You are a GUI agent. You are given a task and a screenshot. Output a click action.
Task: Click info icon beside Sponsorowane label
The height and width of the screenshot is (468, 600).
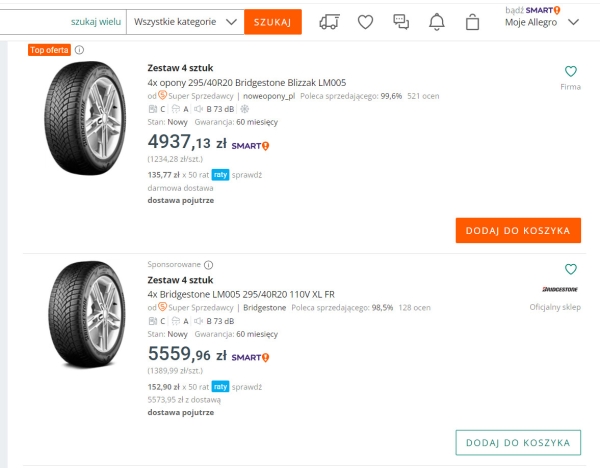pos(209,264)
